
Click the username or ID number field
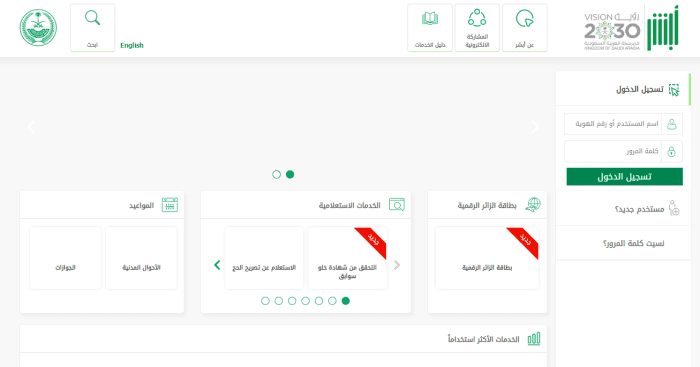pos(623,124)
